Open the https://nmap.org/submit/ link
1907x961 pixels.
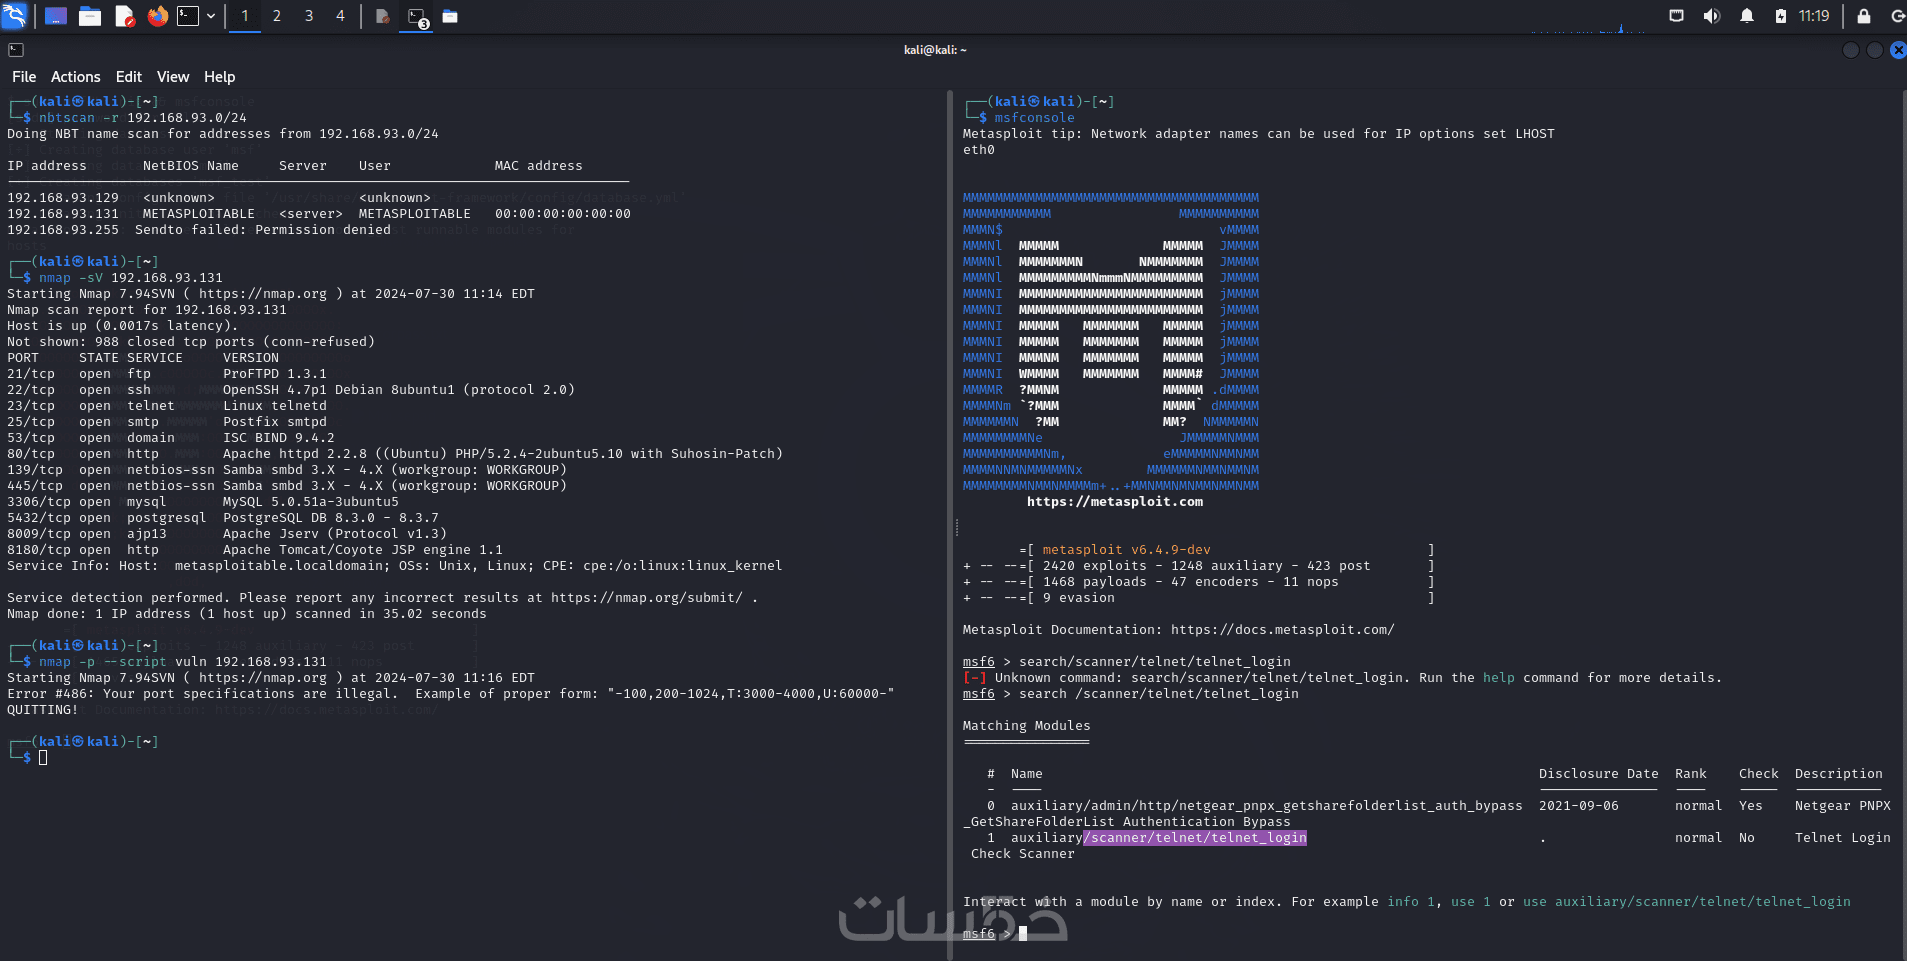click(x=647, y=598)
